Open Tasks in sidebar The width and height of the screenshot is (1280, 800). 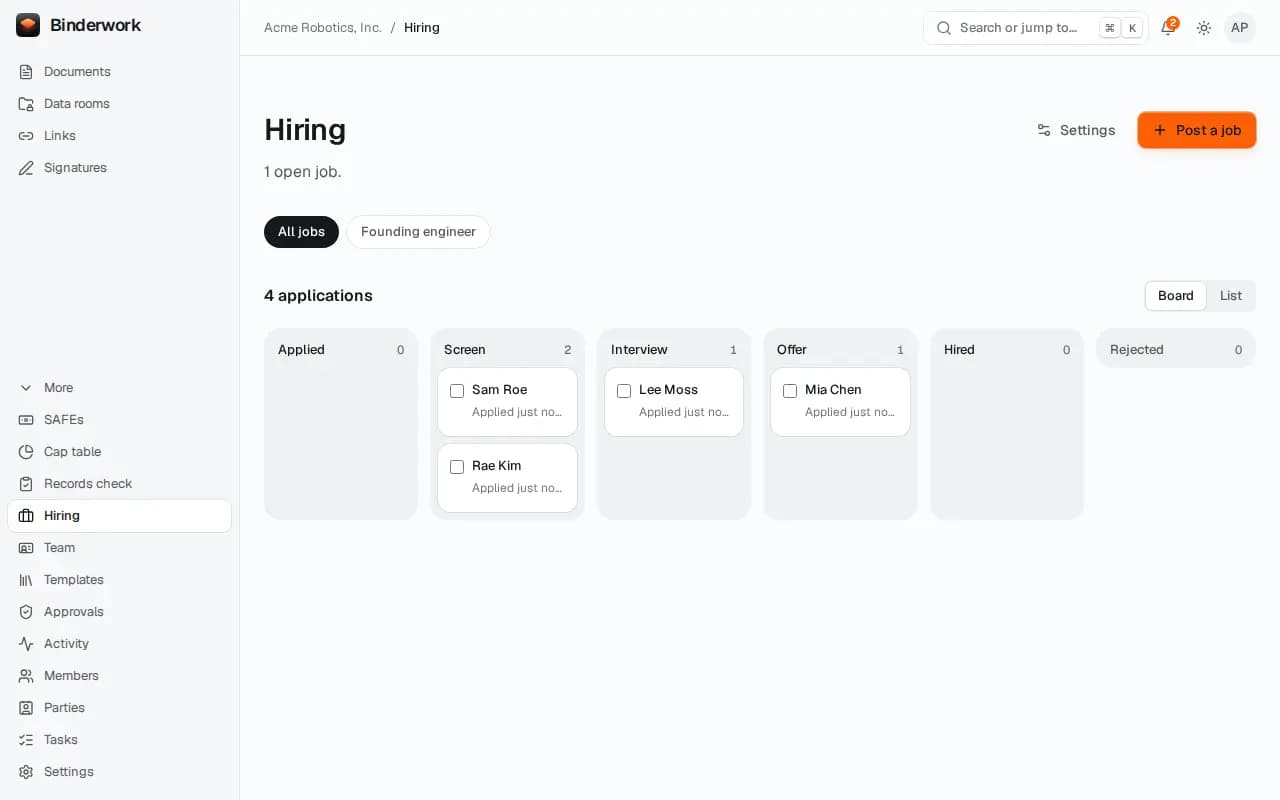119,740
